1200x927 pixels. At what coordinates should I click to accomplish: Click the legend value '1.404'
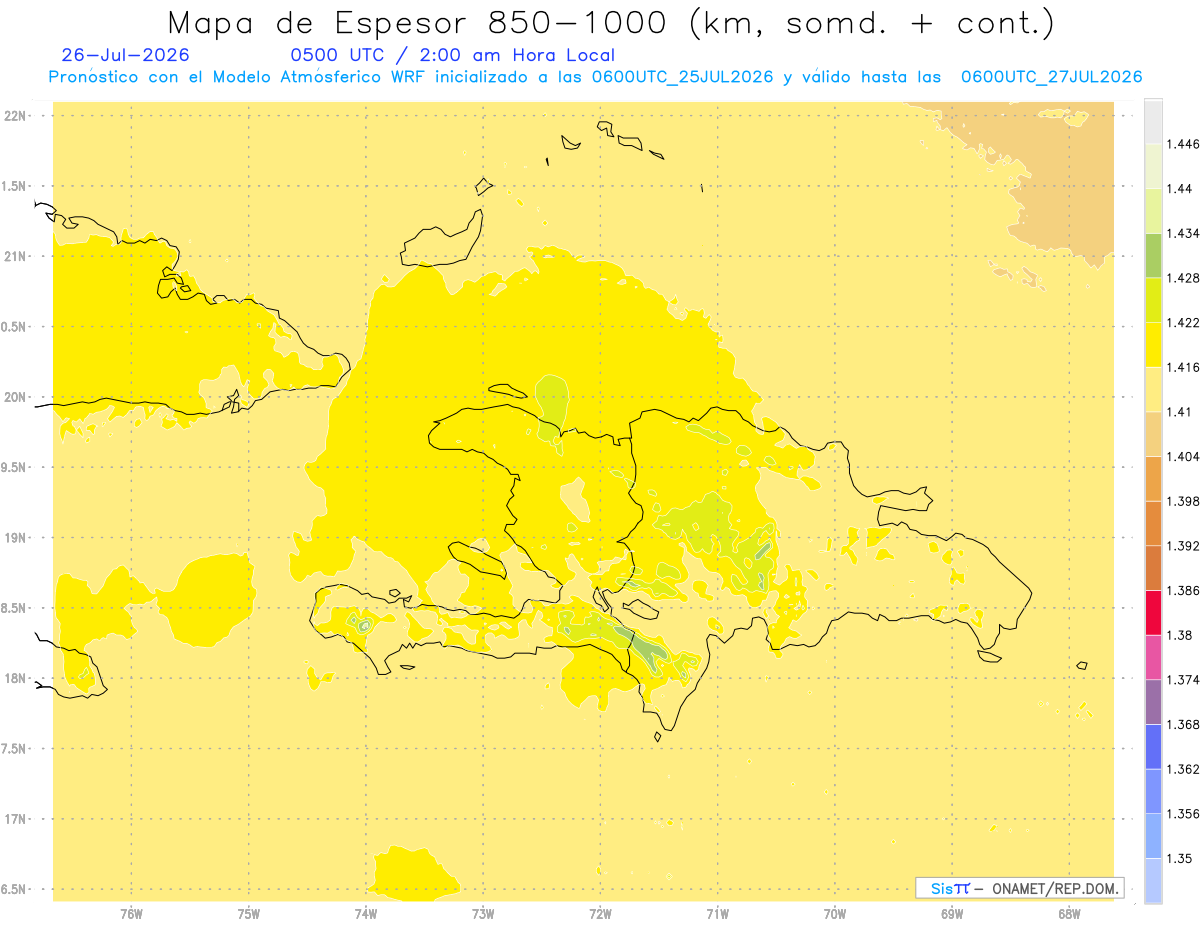tap(1183, 456)
